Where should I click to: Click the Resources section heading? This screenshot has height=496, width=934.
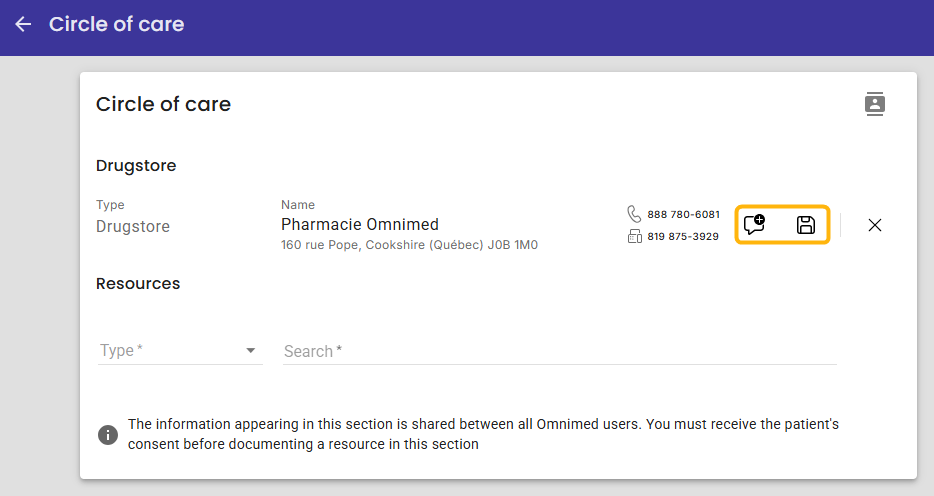point(138,283)
